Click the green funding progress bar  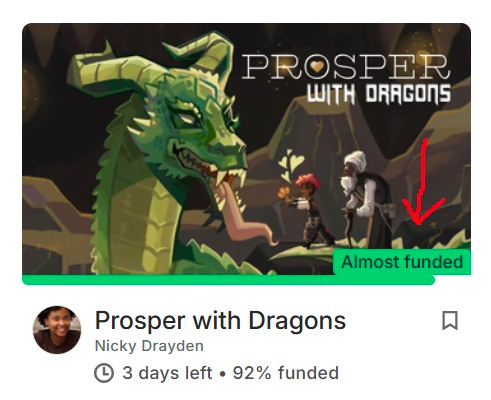tap(228, 280)
